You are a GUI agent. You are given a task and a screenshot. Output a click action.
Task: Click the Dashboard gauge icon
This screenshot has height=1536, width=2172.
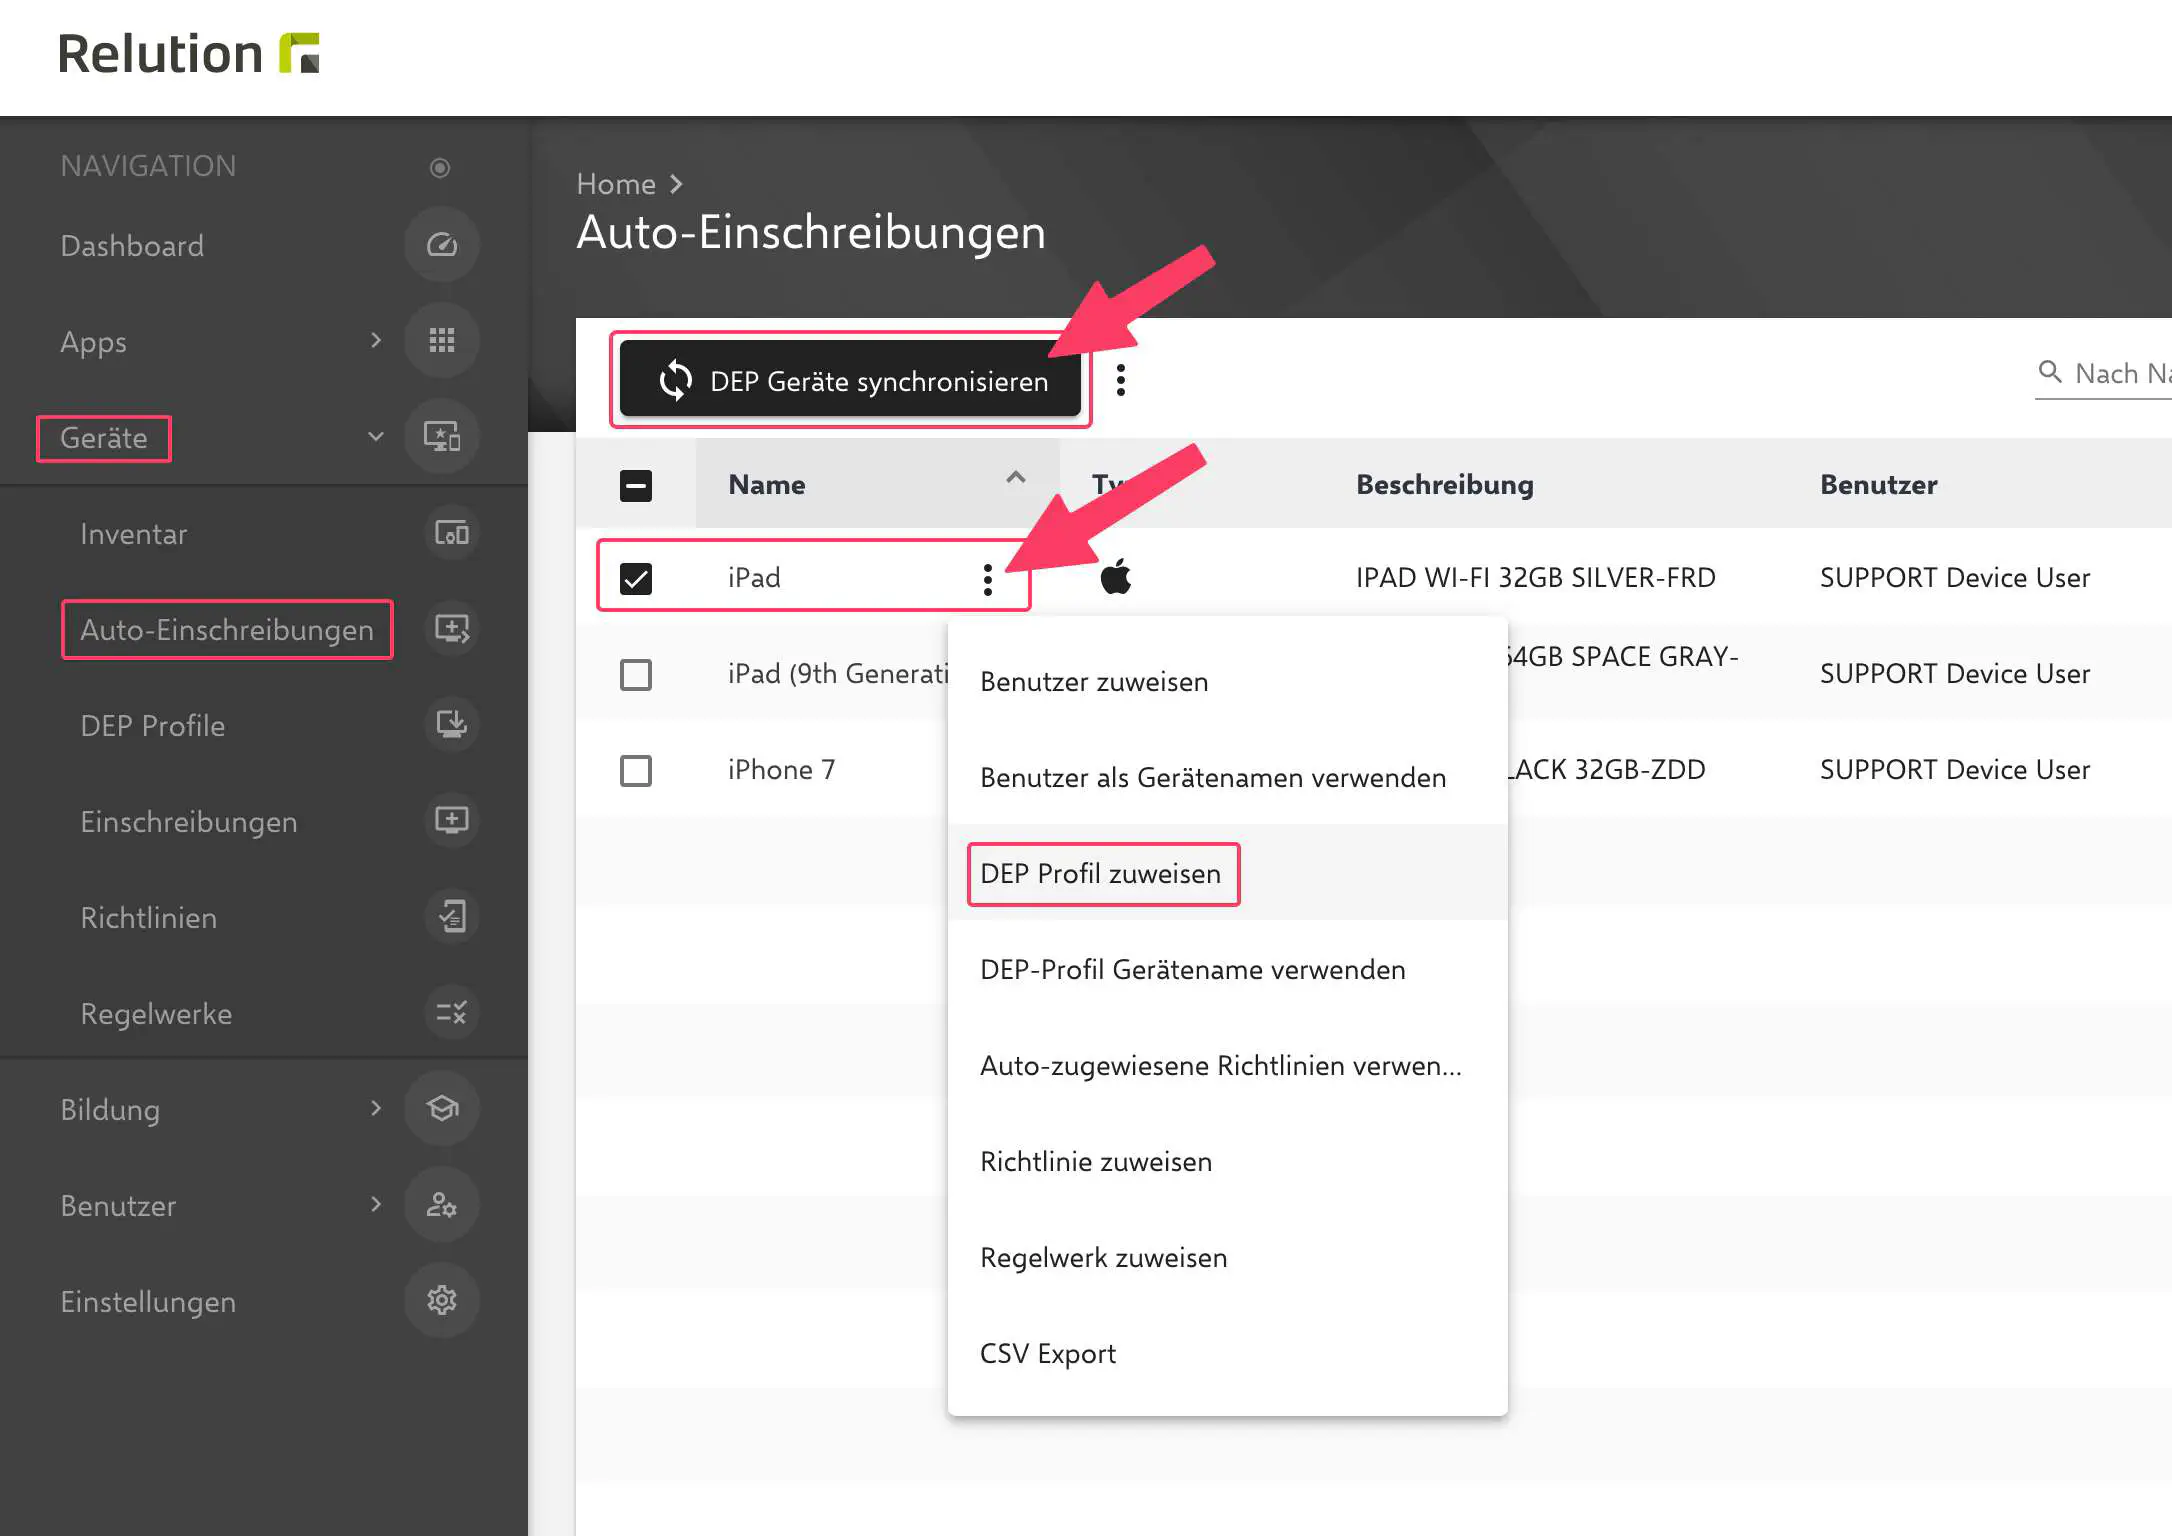[442, 245]
